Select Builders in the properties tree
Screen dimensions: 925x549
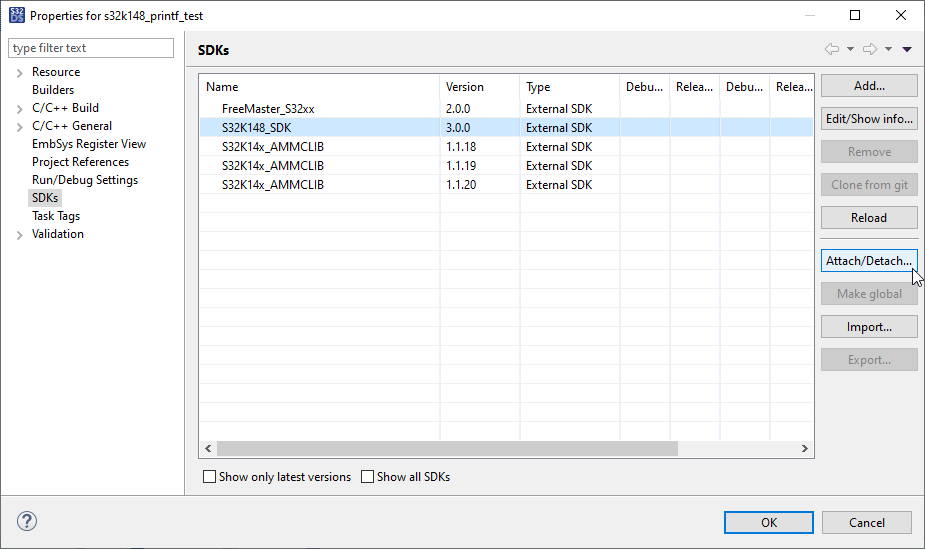pos(53,90)
